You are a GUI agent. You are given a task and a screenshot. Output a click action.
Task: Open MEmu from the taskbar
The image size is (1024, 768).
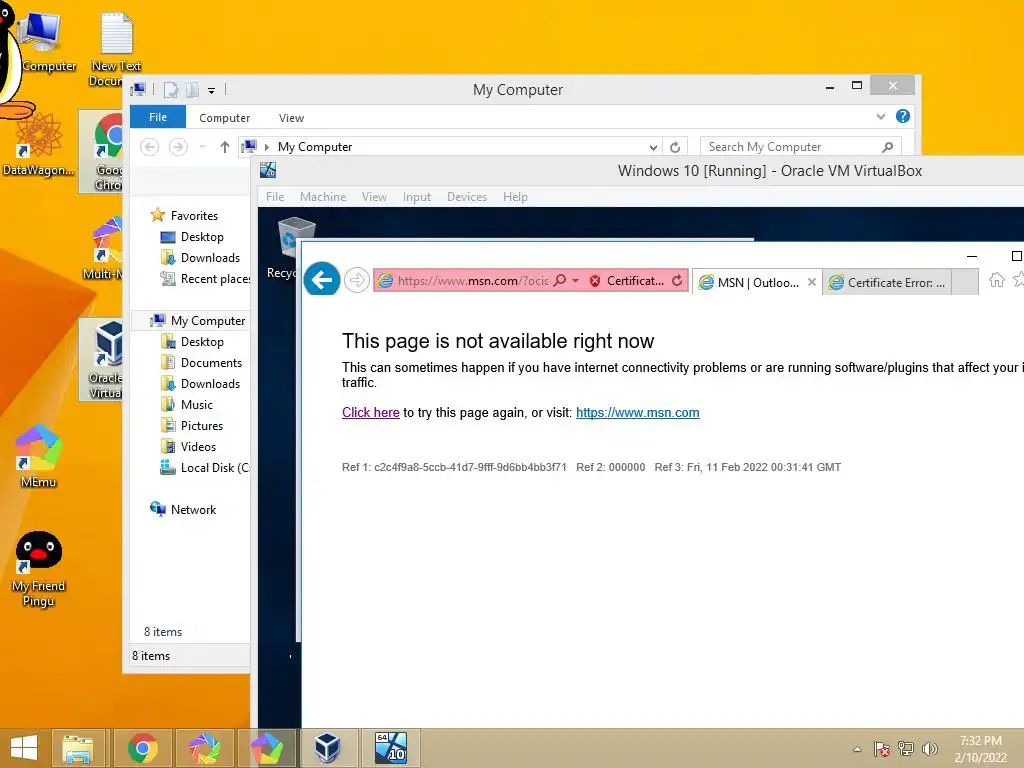coord(266,748)
